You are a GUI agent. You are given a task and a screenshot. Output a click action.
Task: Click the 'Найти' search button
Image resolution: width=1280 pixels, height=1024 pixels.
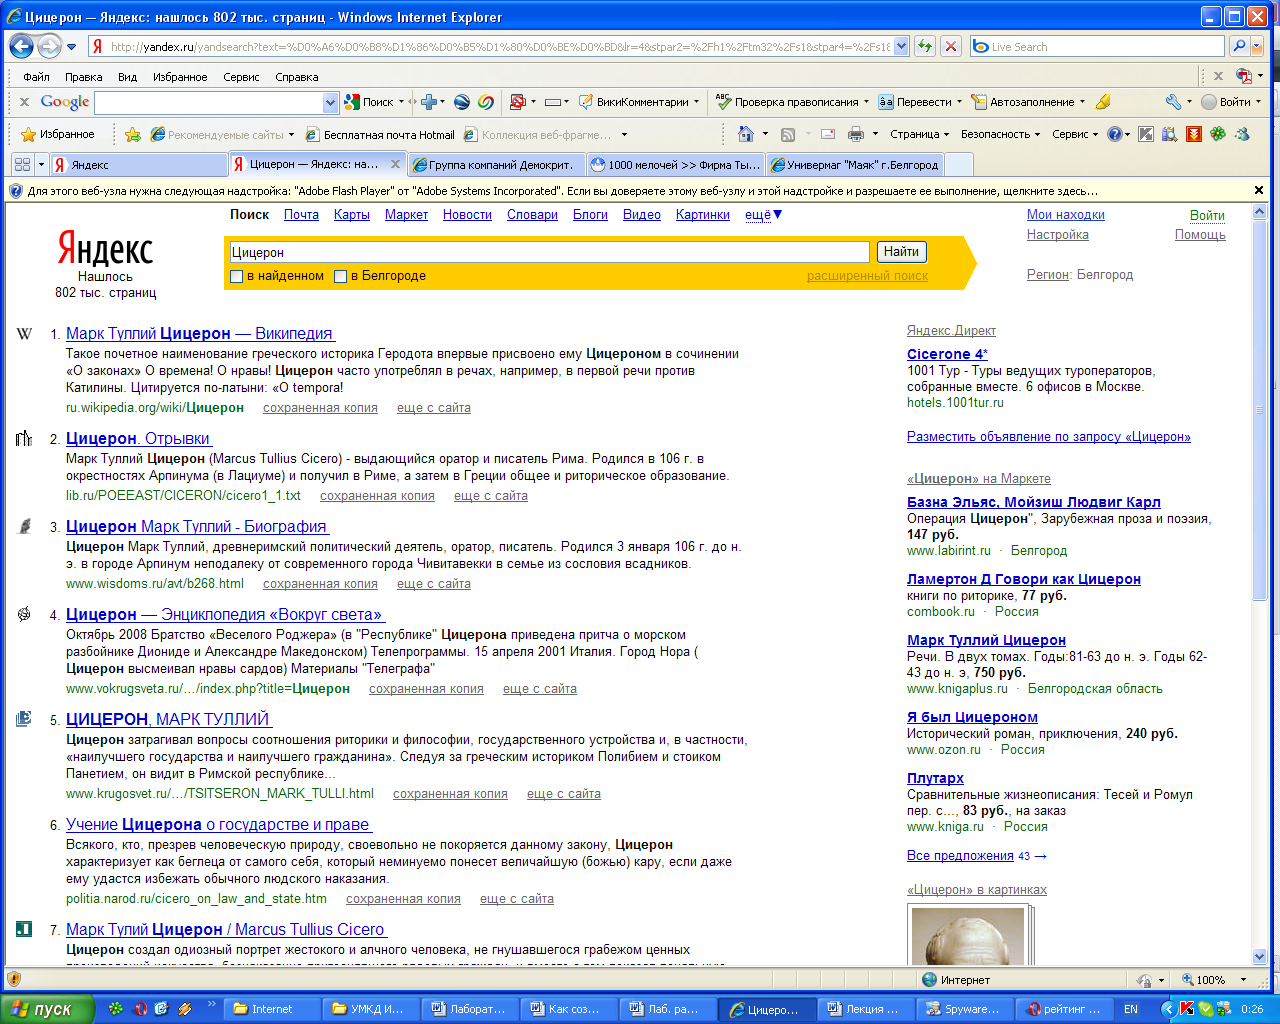point(901,252)
